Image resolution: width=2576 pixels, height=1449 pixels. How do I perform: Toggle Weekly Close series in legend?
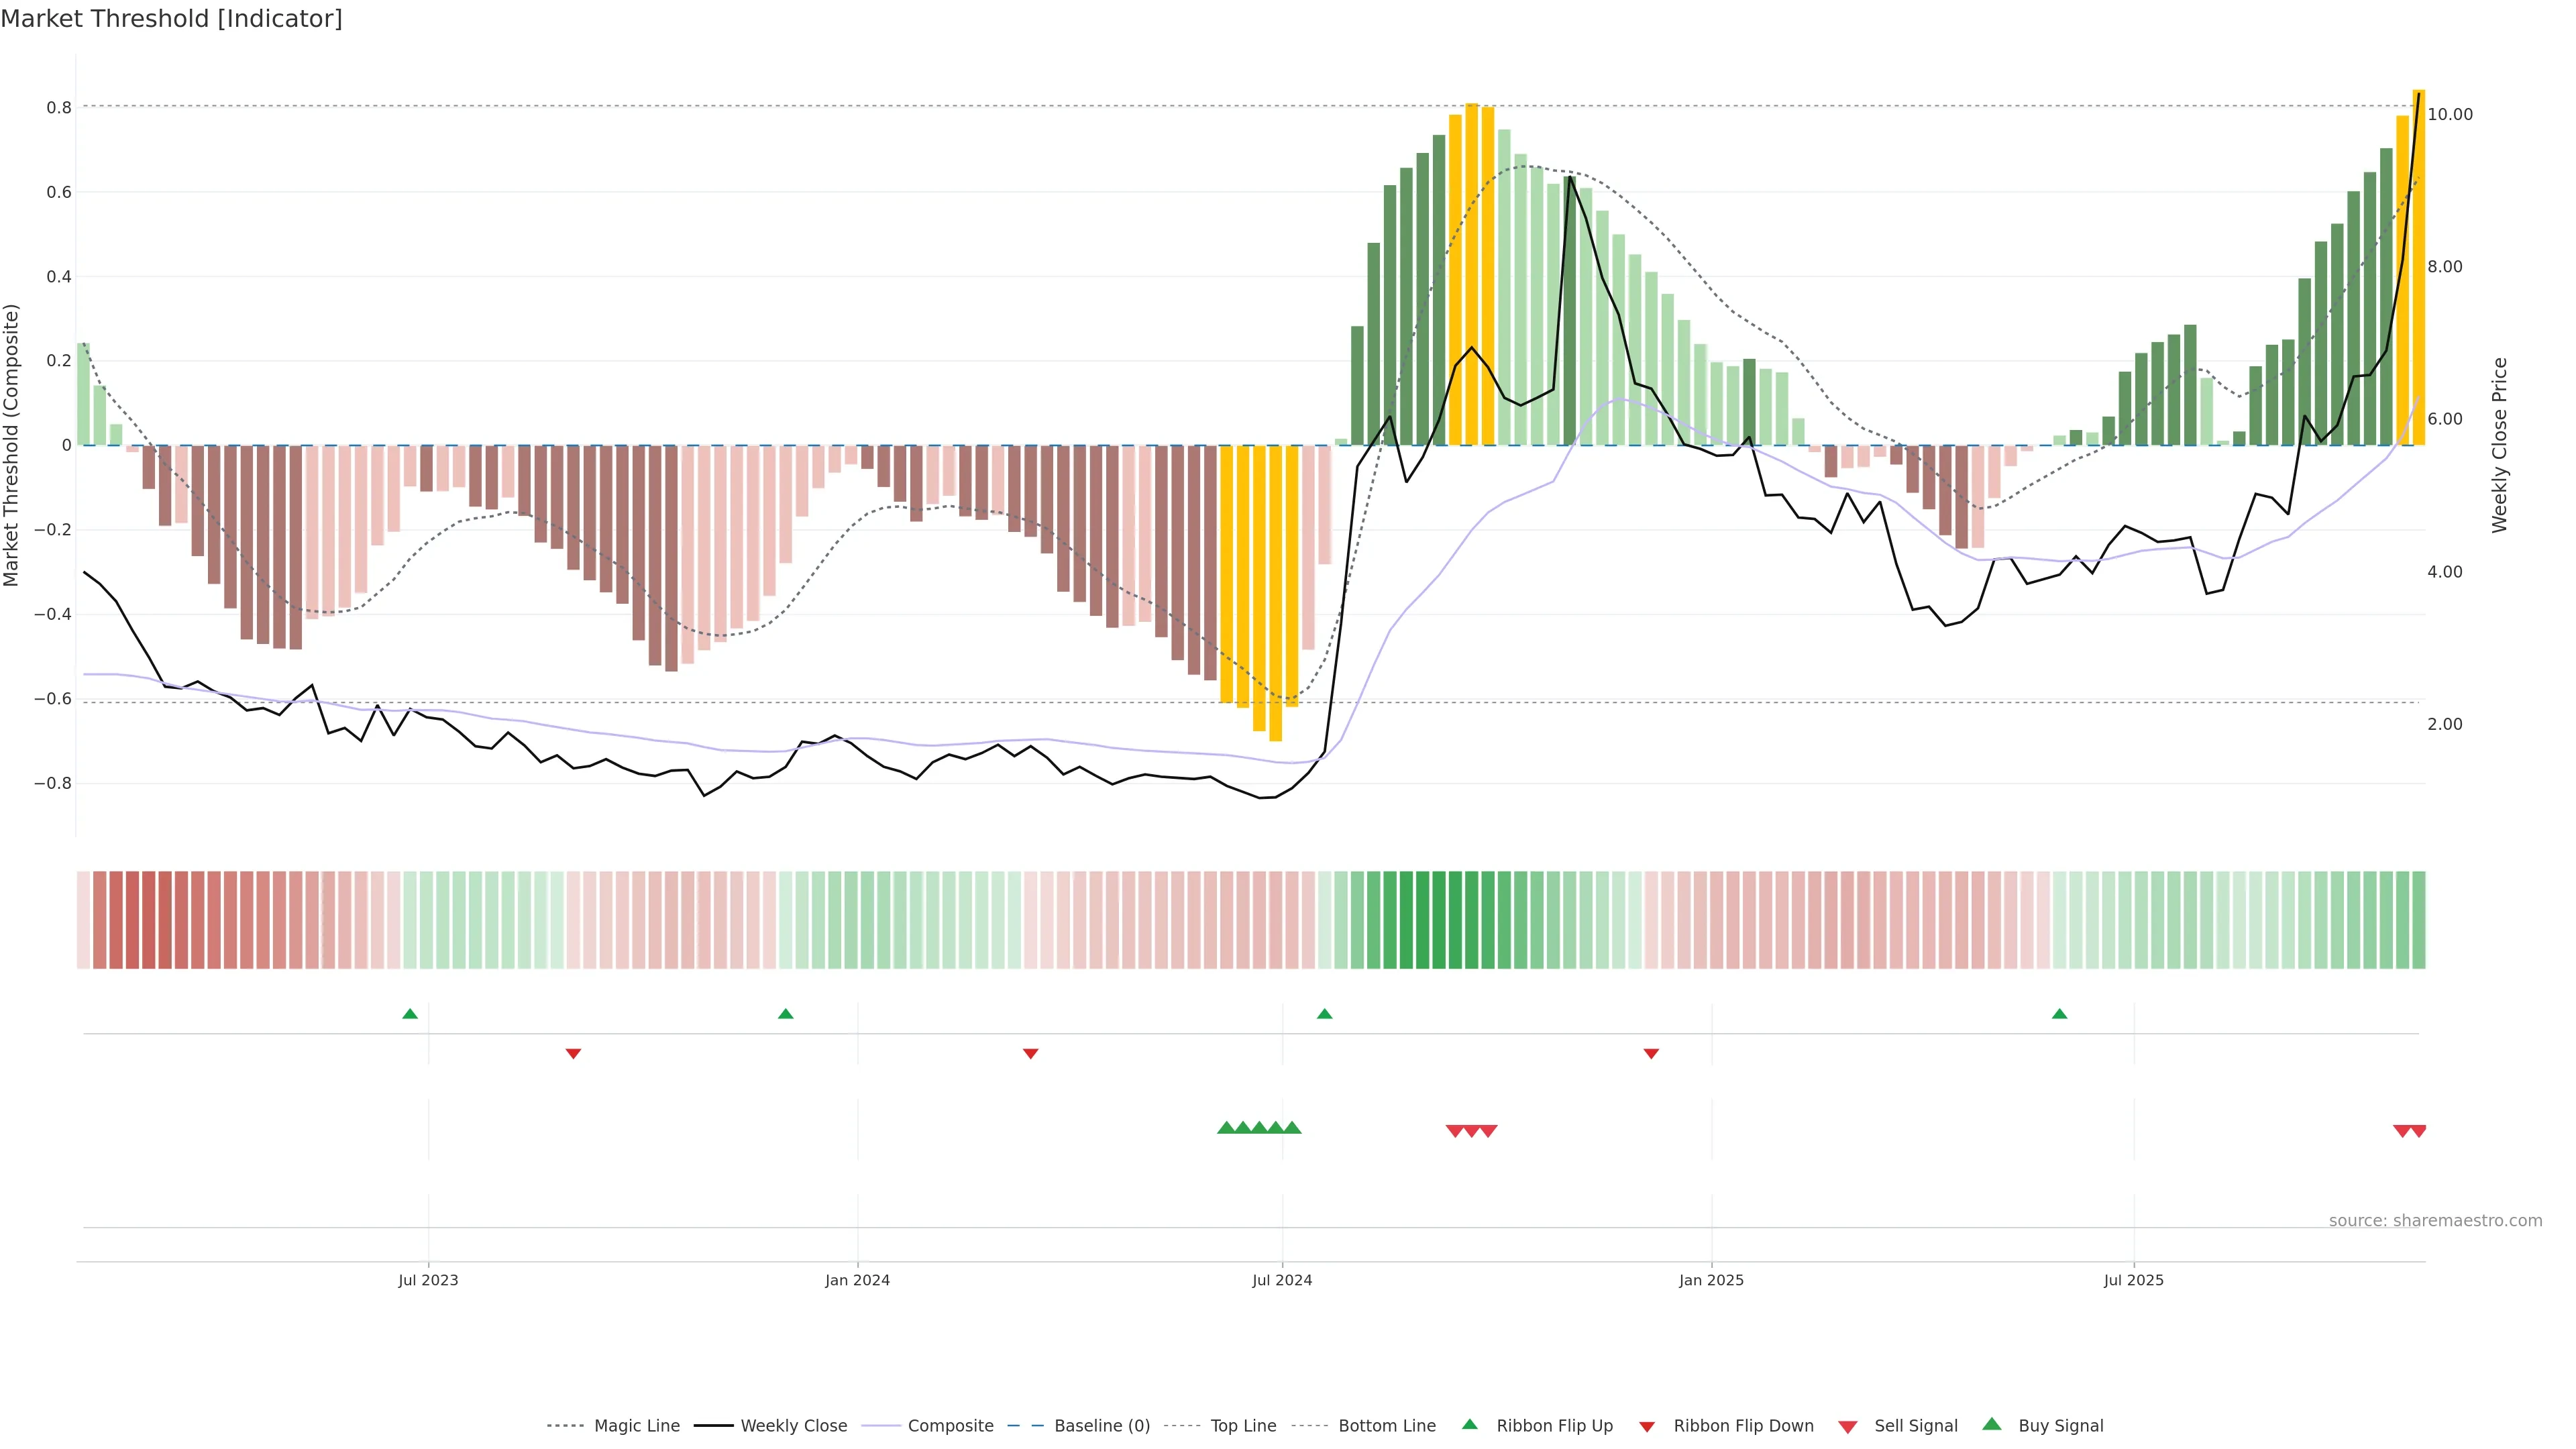click(x=793, y=1425)
